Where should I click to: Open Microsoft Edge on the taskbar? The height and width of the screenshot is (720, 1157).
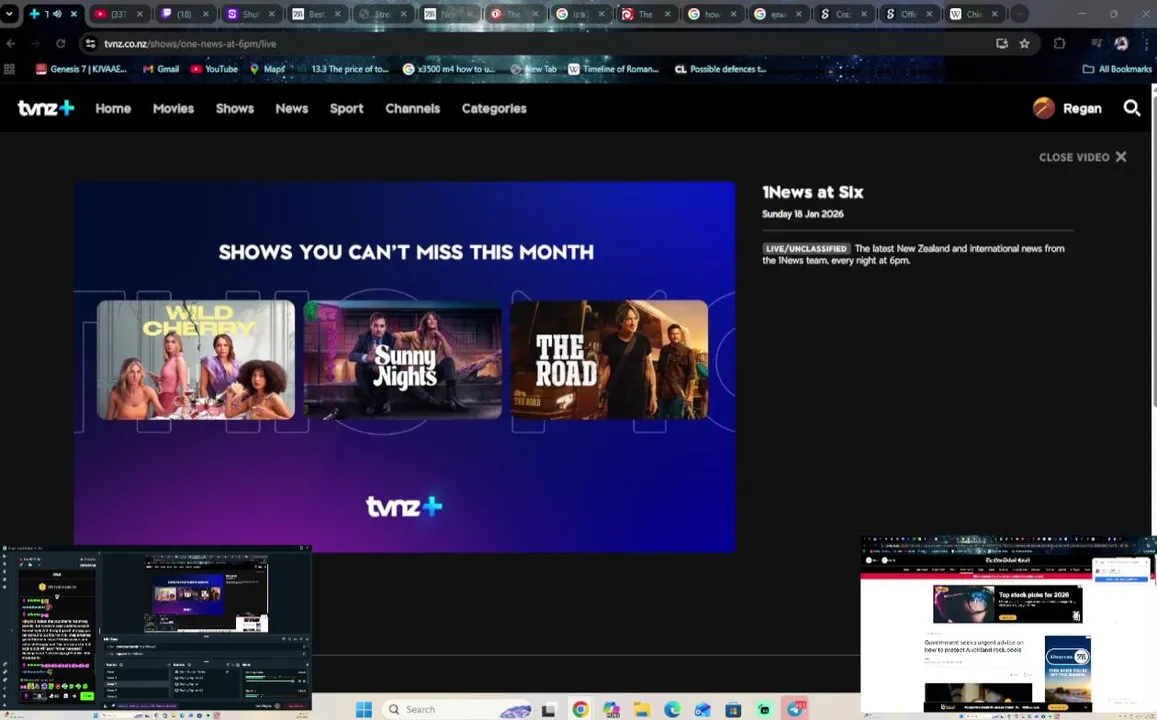[x=672, y=710]
